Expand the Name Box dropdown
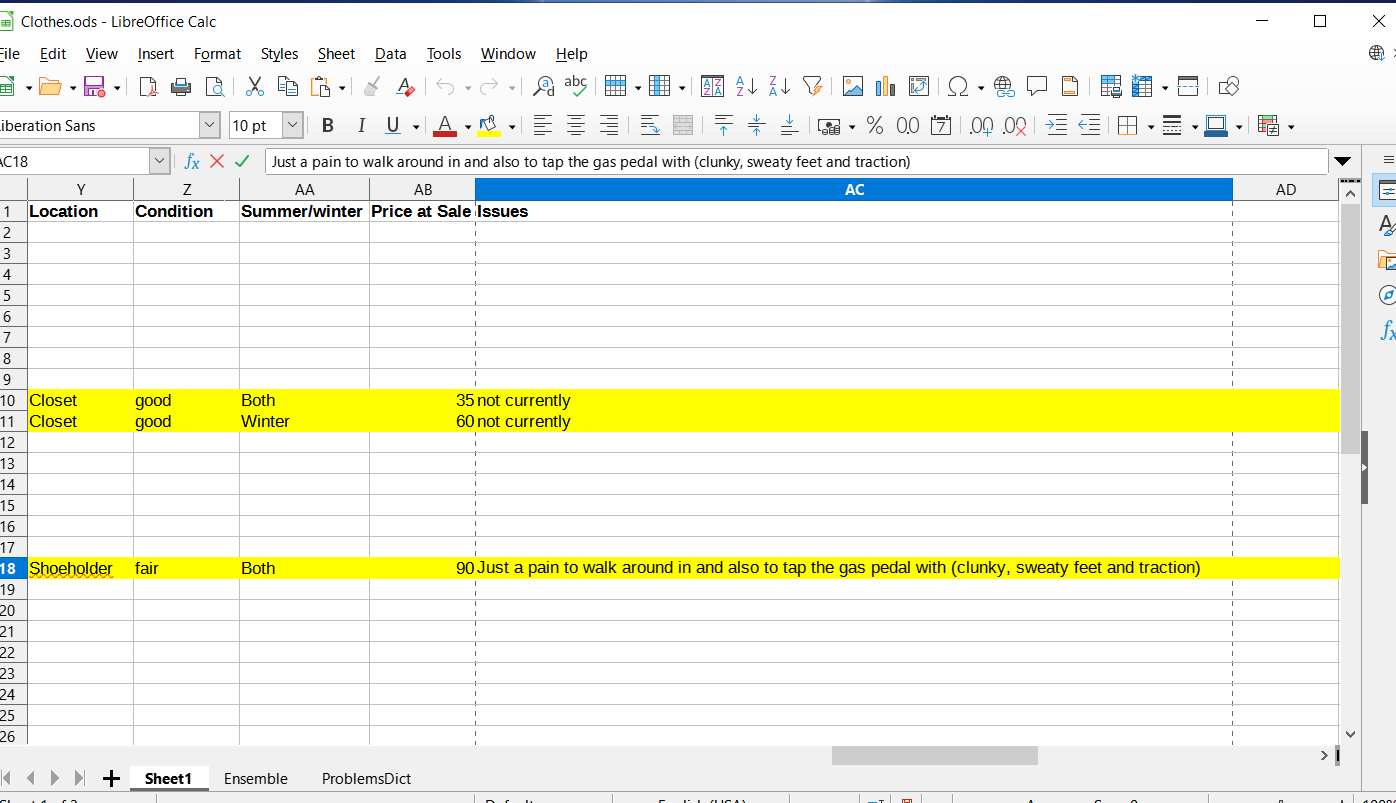 [160, 161]
